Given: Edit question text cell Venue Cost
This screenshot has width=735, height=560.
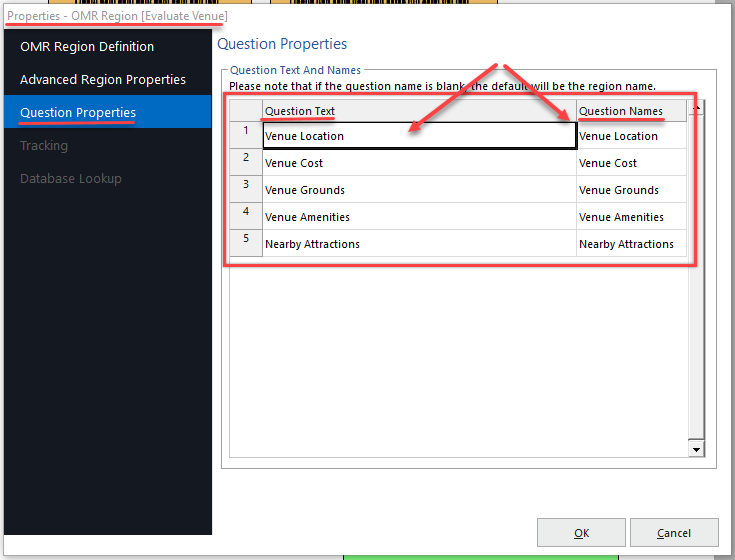Looking at the screenshot, I should click(420, 163).
